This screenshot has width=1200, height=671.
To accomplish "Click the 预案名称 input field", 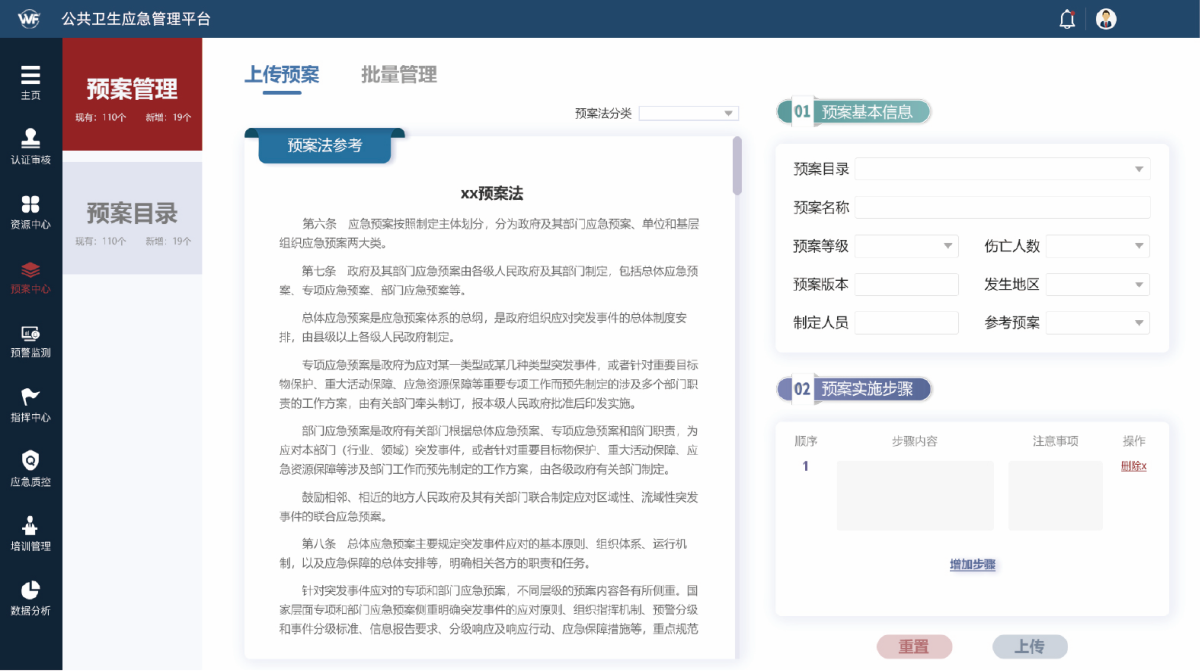I will point(1002,207).
